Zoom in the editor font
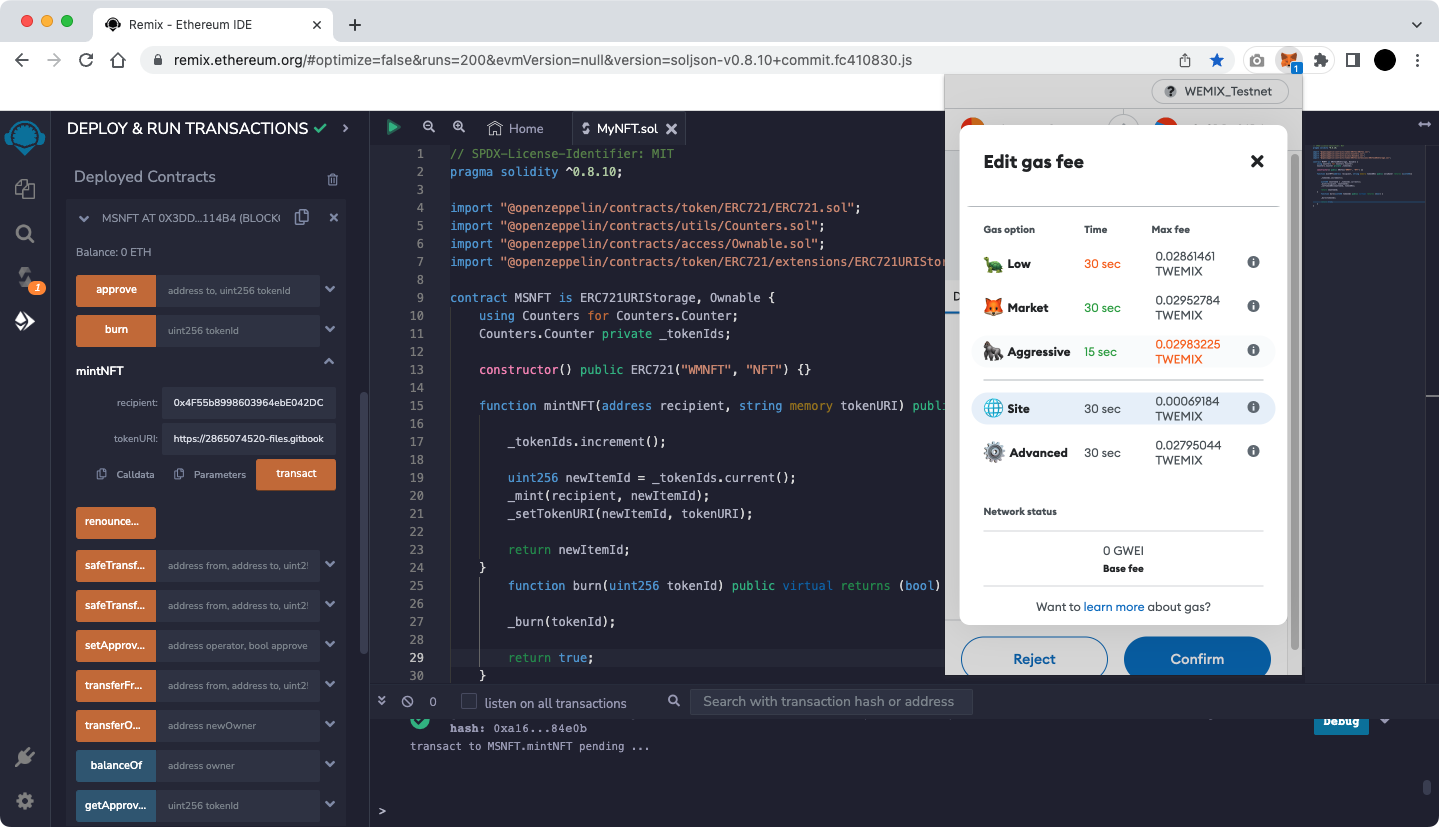This screenshot has width=1439, height=827. point(459,127)
